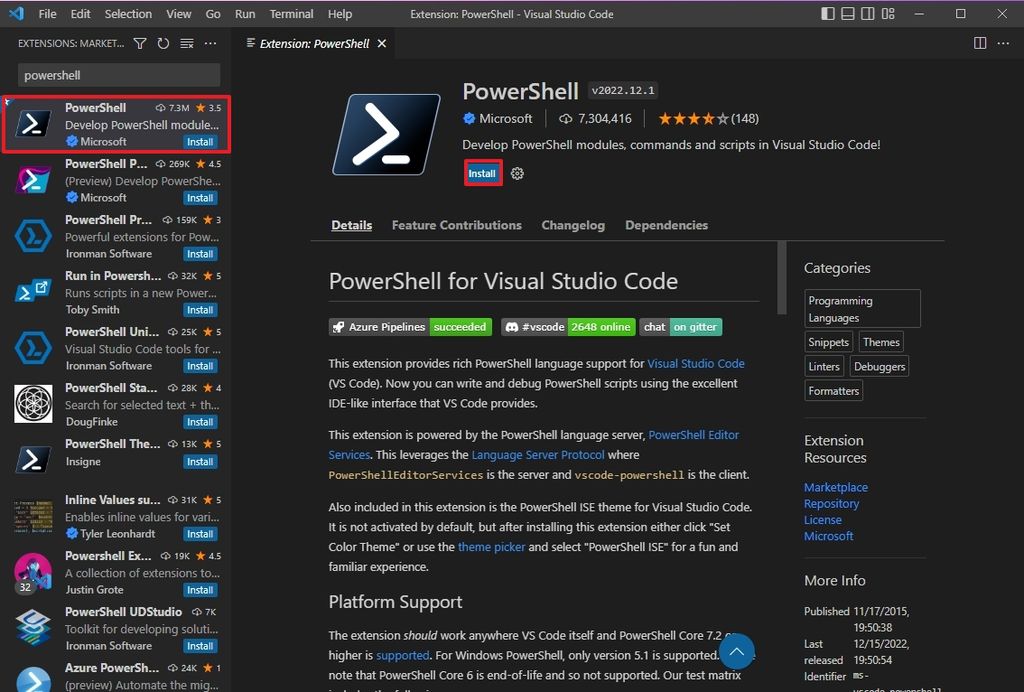Switch to the Feature Contributions tab
Image resolution: width=1024 pixels, height=692 pixels.
click(456, 225)
